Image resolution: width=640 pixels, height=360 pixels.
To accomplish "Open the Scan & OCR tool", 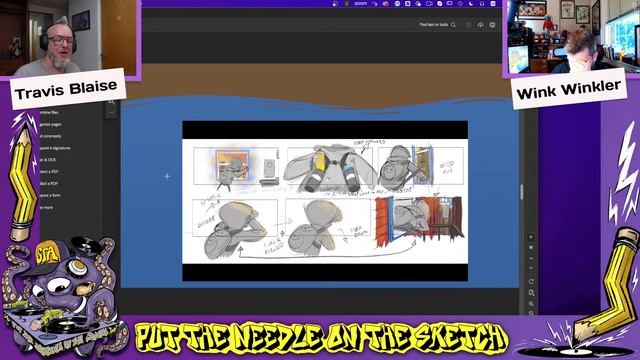I will [x=48, y=160].
